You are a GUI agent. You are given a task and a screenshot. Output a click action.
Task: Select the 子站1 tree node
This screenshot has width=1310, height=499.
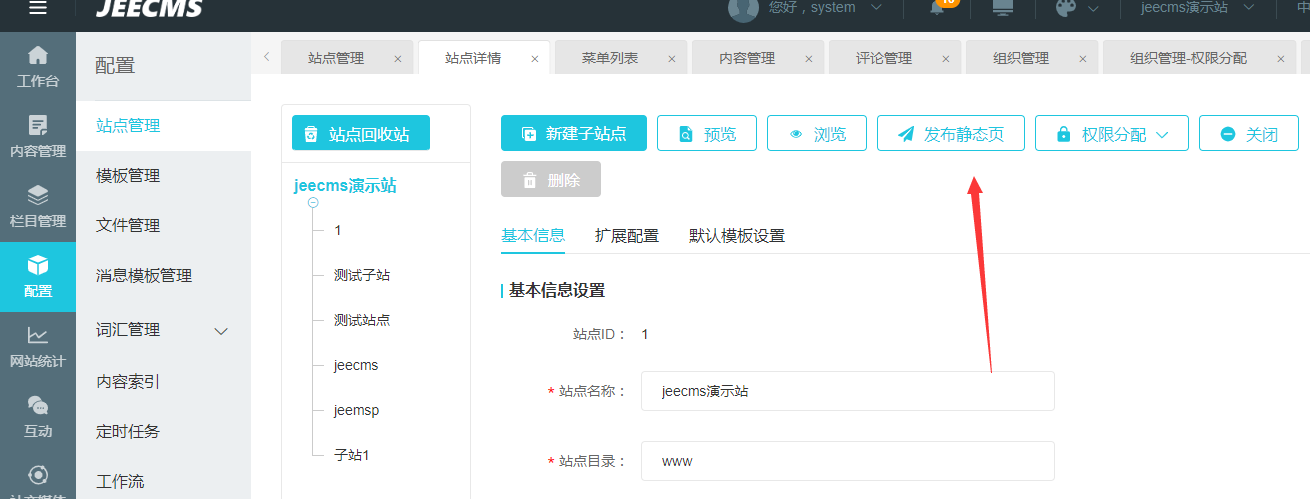352,455
